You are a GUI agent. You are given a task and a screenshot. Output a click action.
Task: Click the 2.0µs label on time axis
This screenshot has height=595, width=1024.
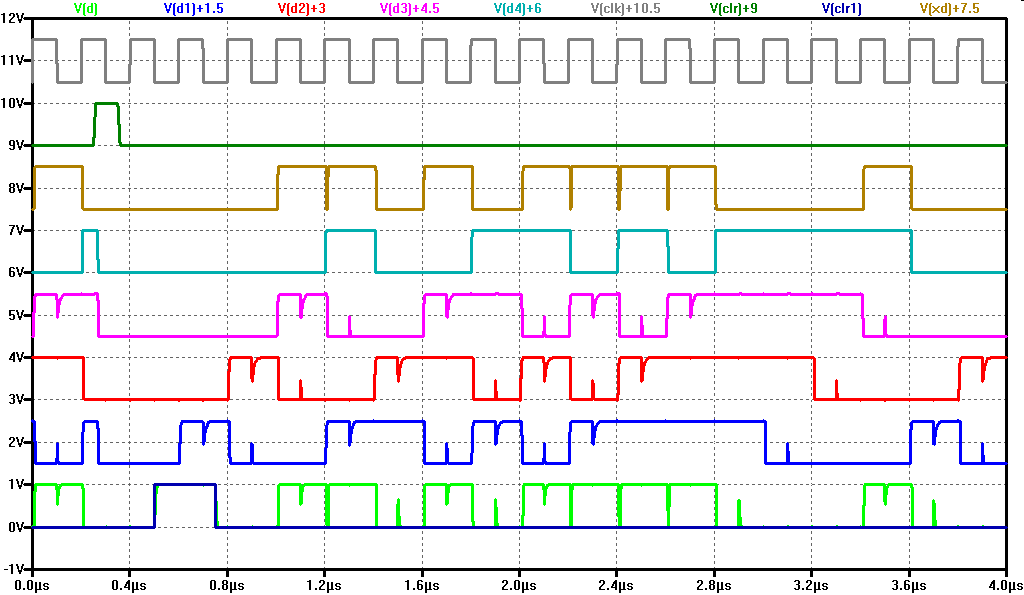click(x=519, y=583)
